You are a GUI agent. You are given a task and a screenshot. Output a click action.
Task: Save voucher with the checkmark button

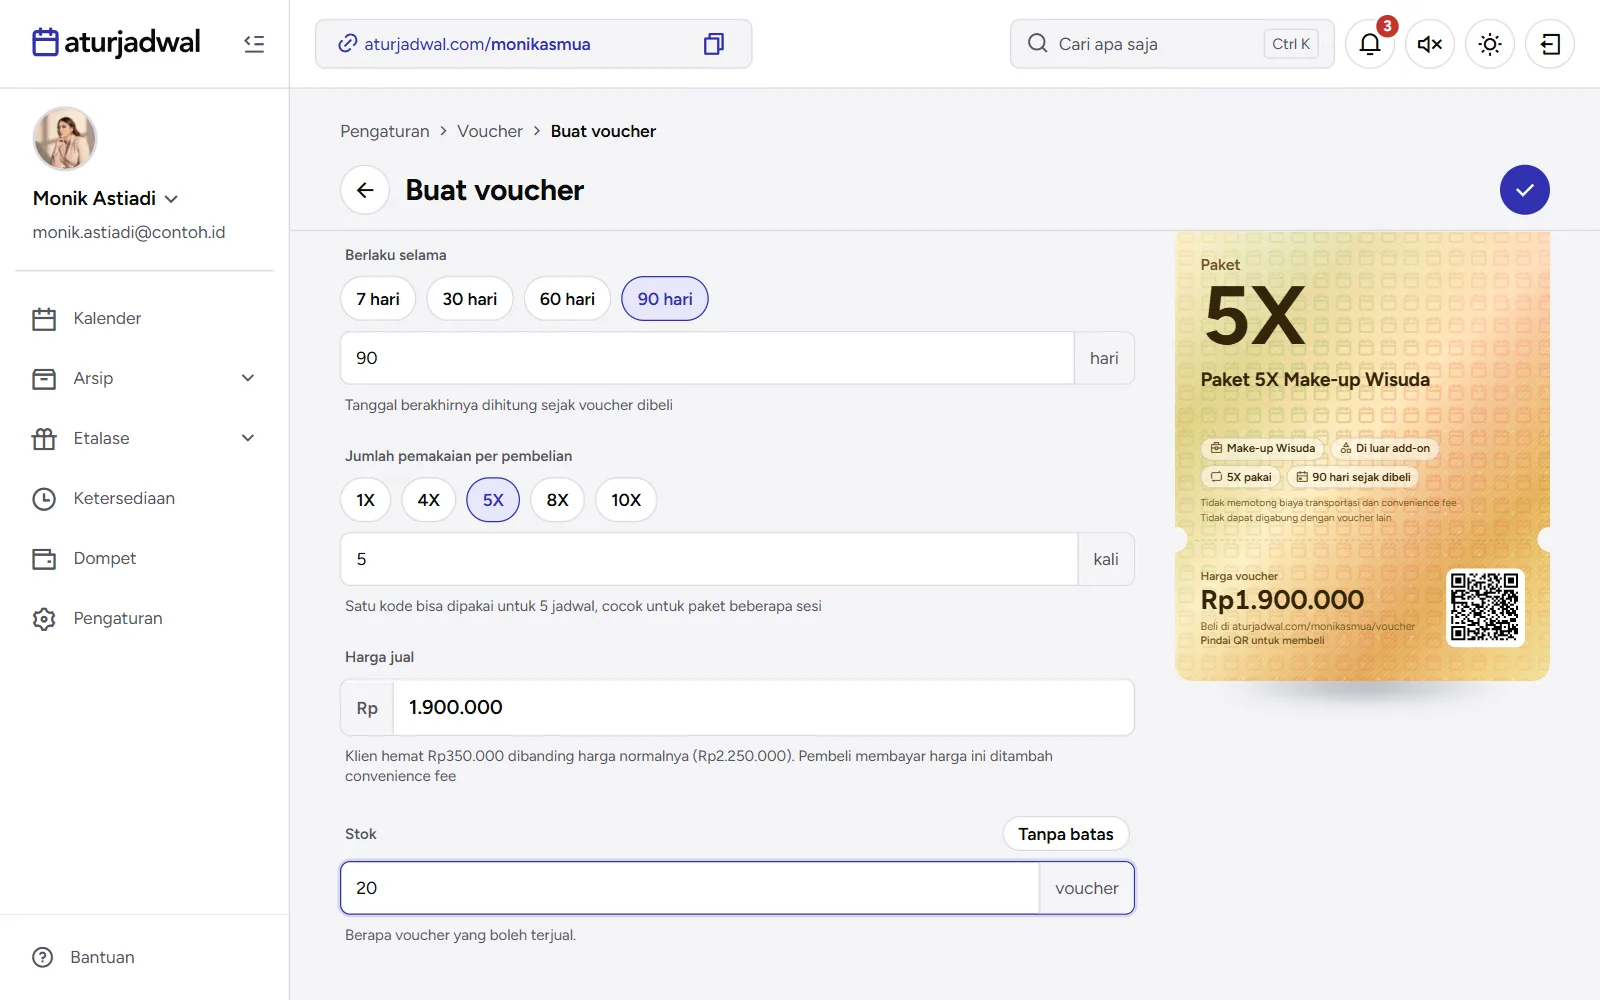pos(1525,190)
